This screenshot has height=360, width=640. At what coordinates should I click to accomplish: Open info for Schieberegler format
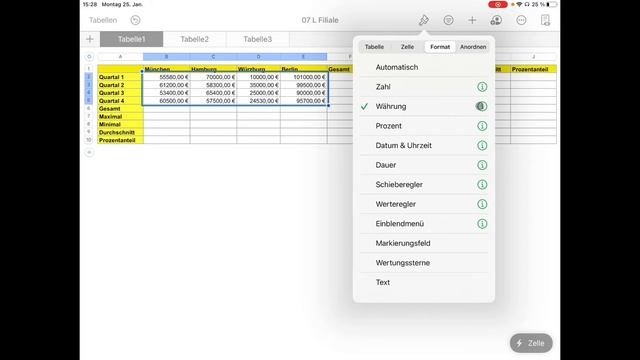pyautogui.click(x=482, y=185)
